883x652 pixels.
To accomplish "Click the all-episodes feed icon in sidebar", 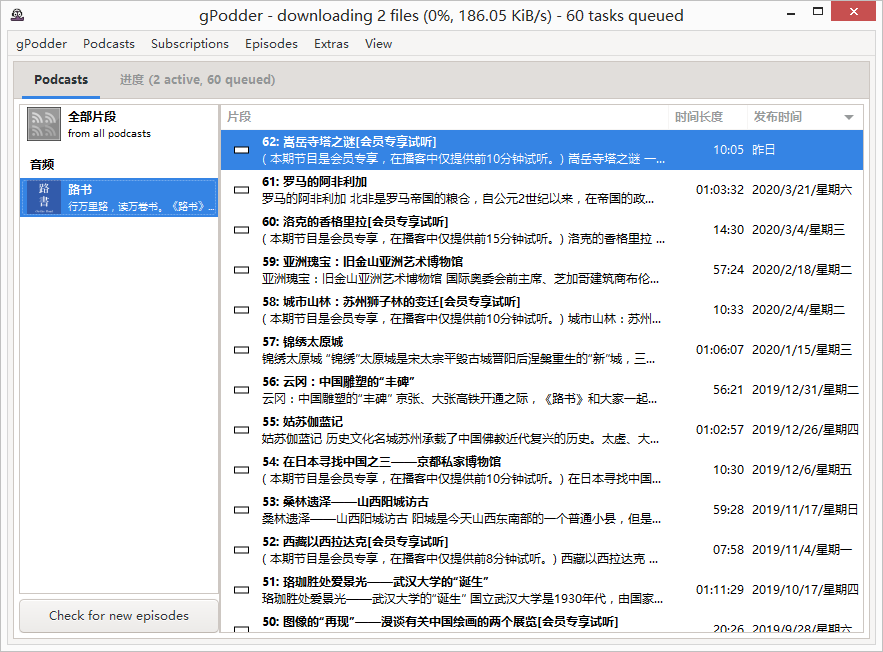I will 43,124.
